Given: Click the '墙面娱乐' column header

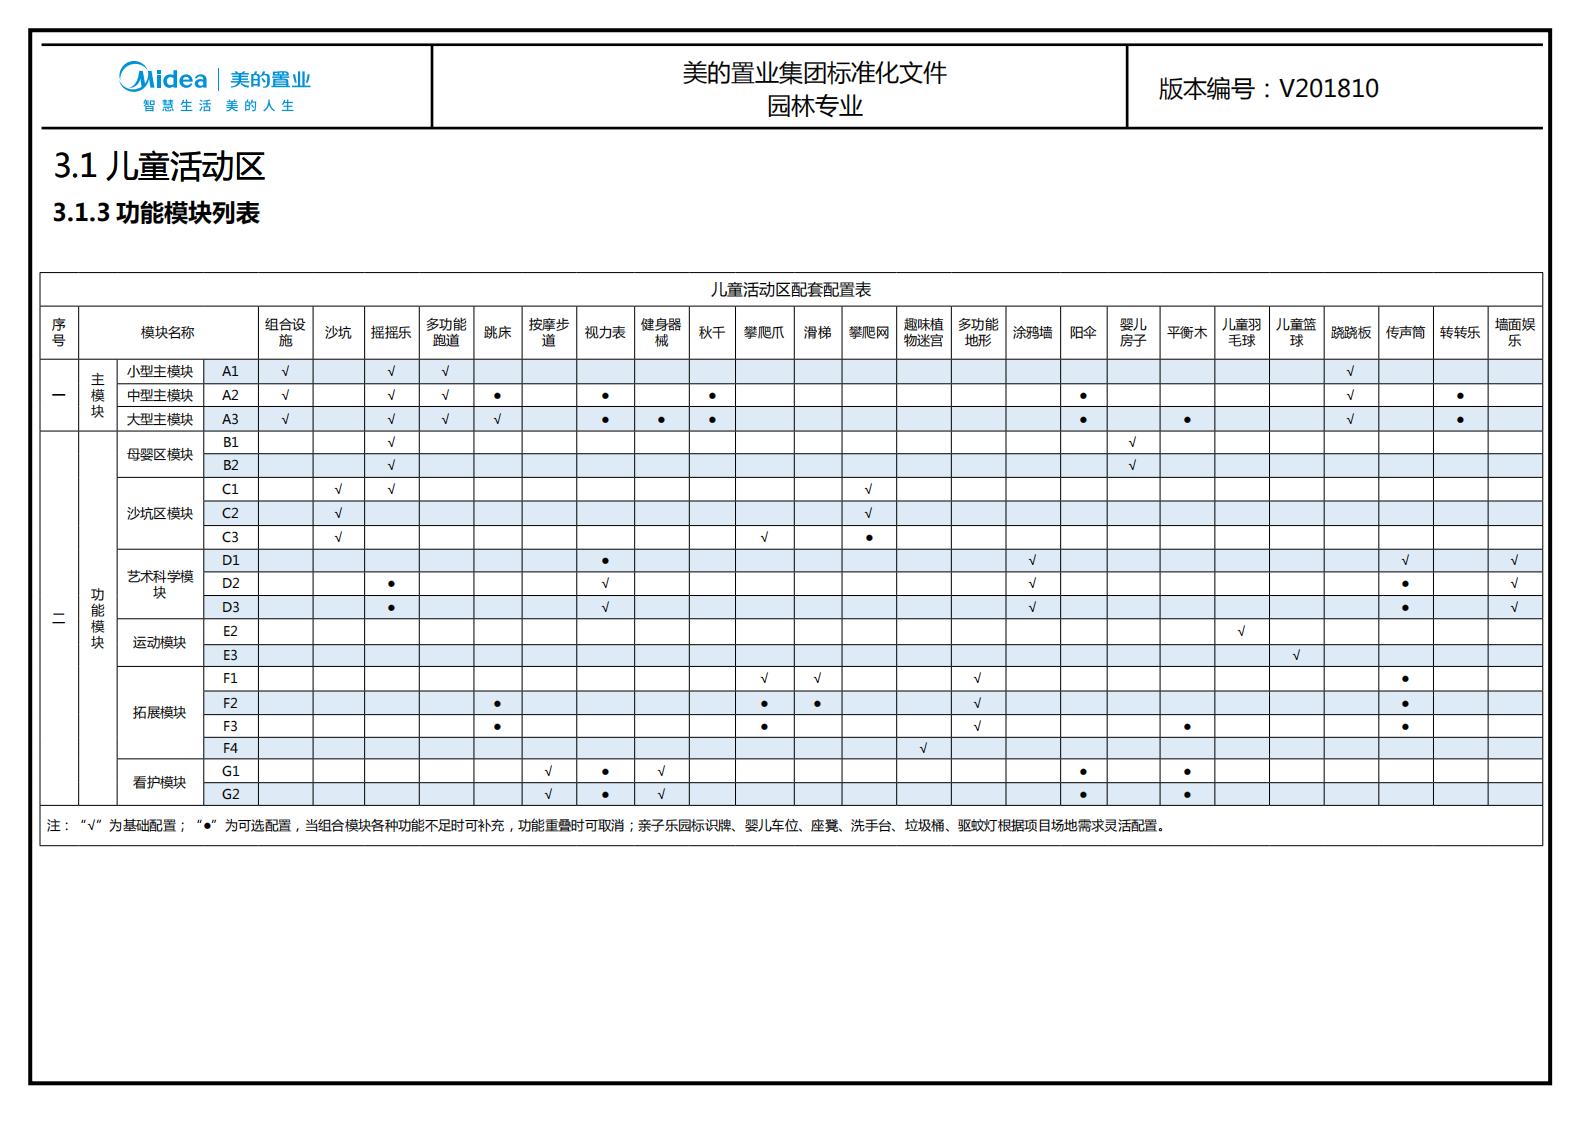Looking at the screenshot, I should (1515, 332).
